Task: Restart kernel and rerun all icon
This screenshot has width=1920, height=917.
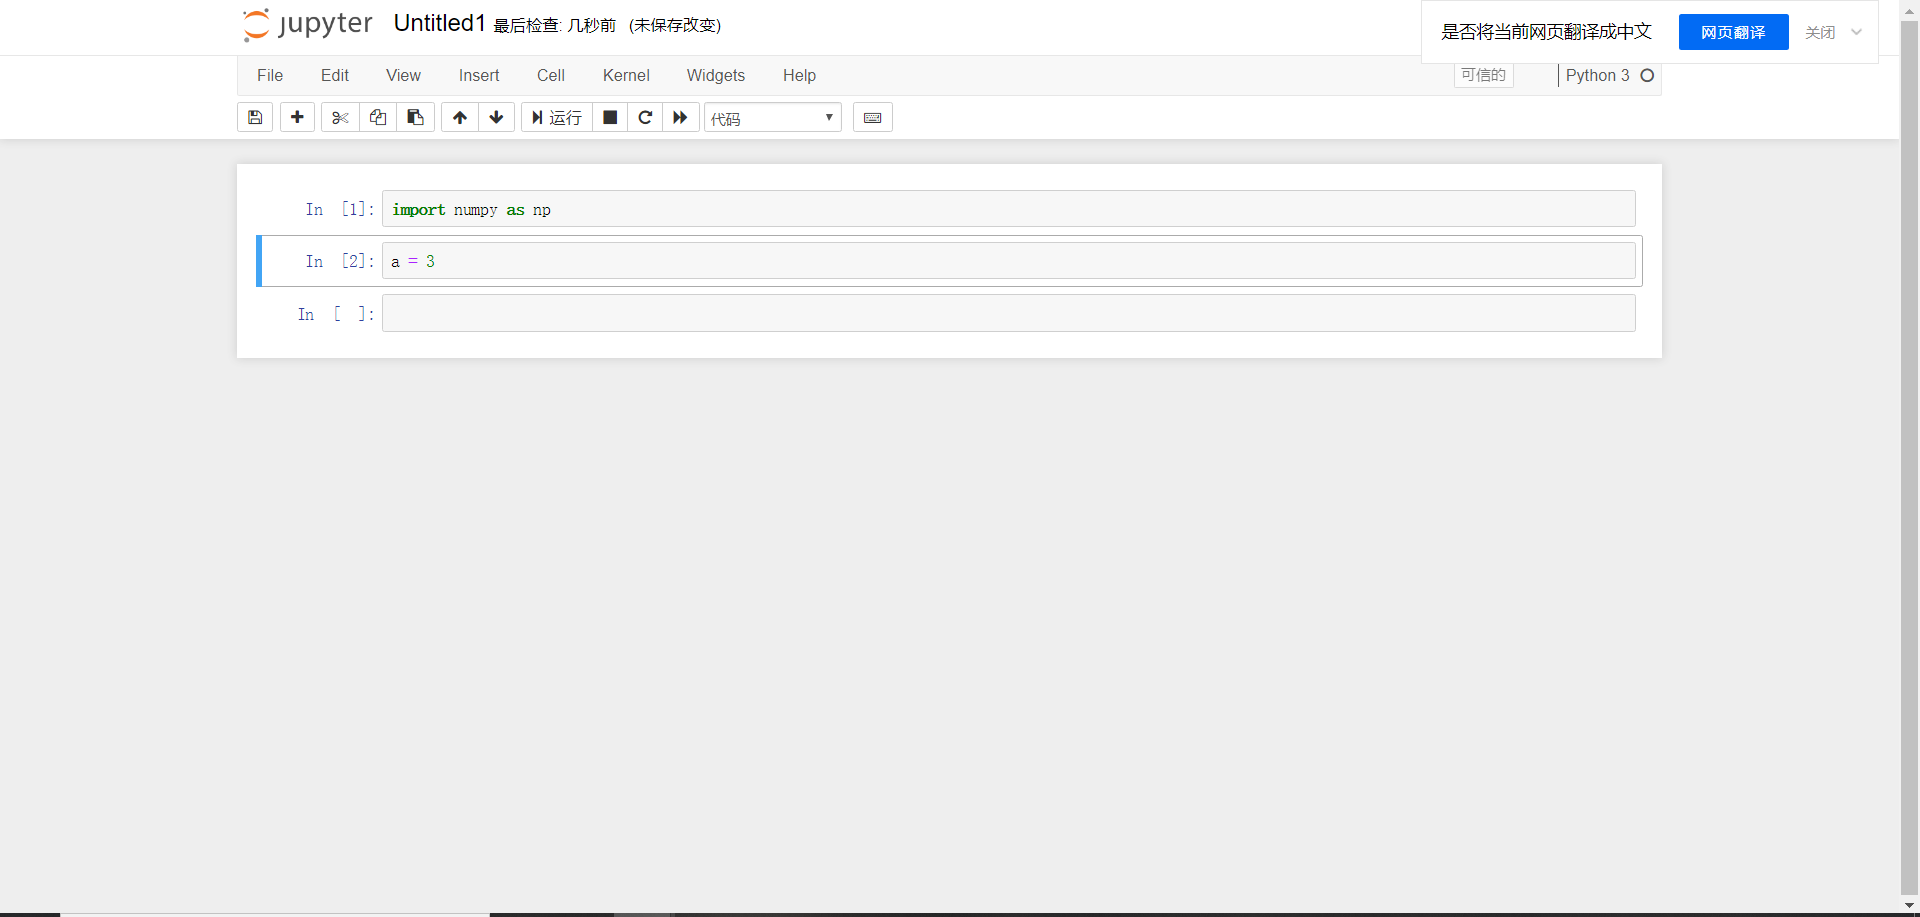Action: tap(680, 118)
